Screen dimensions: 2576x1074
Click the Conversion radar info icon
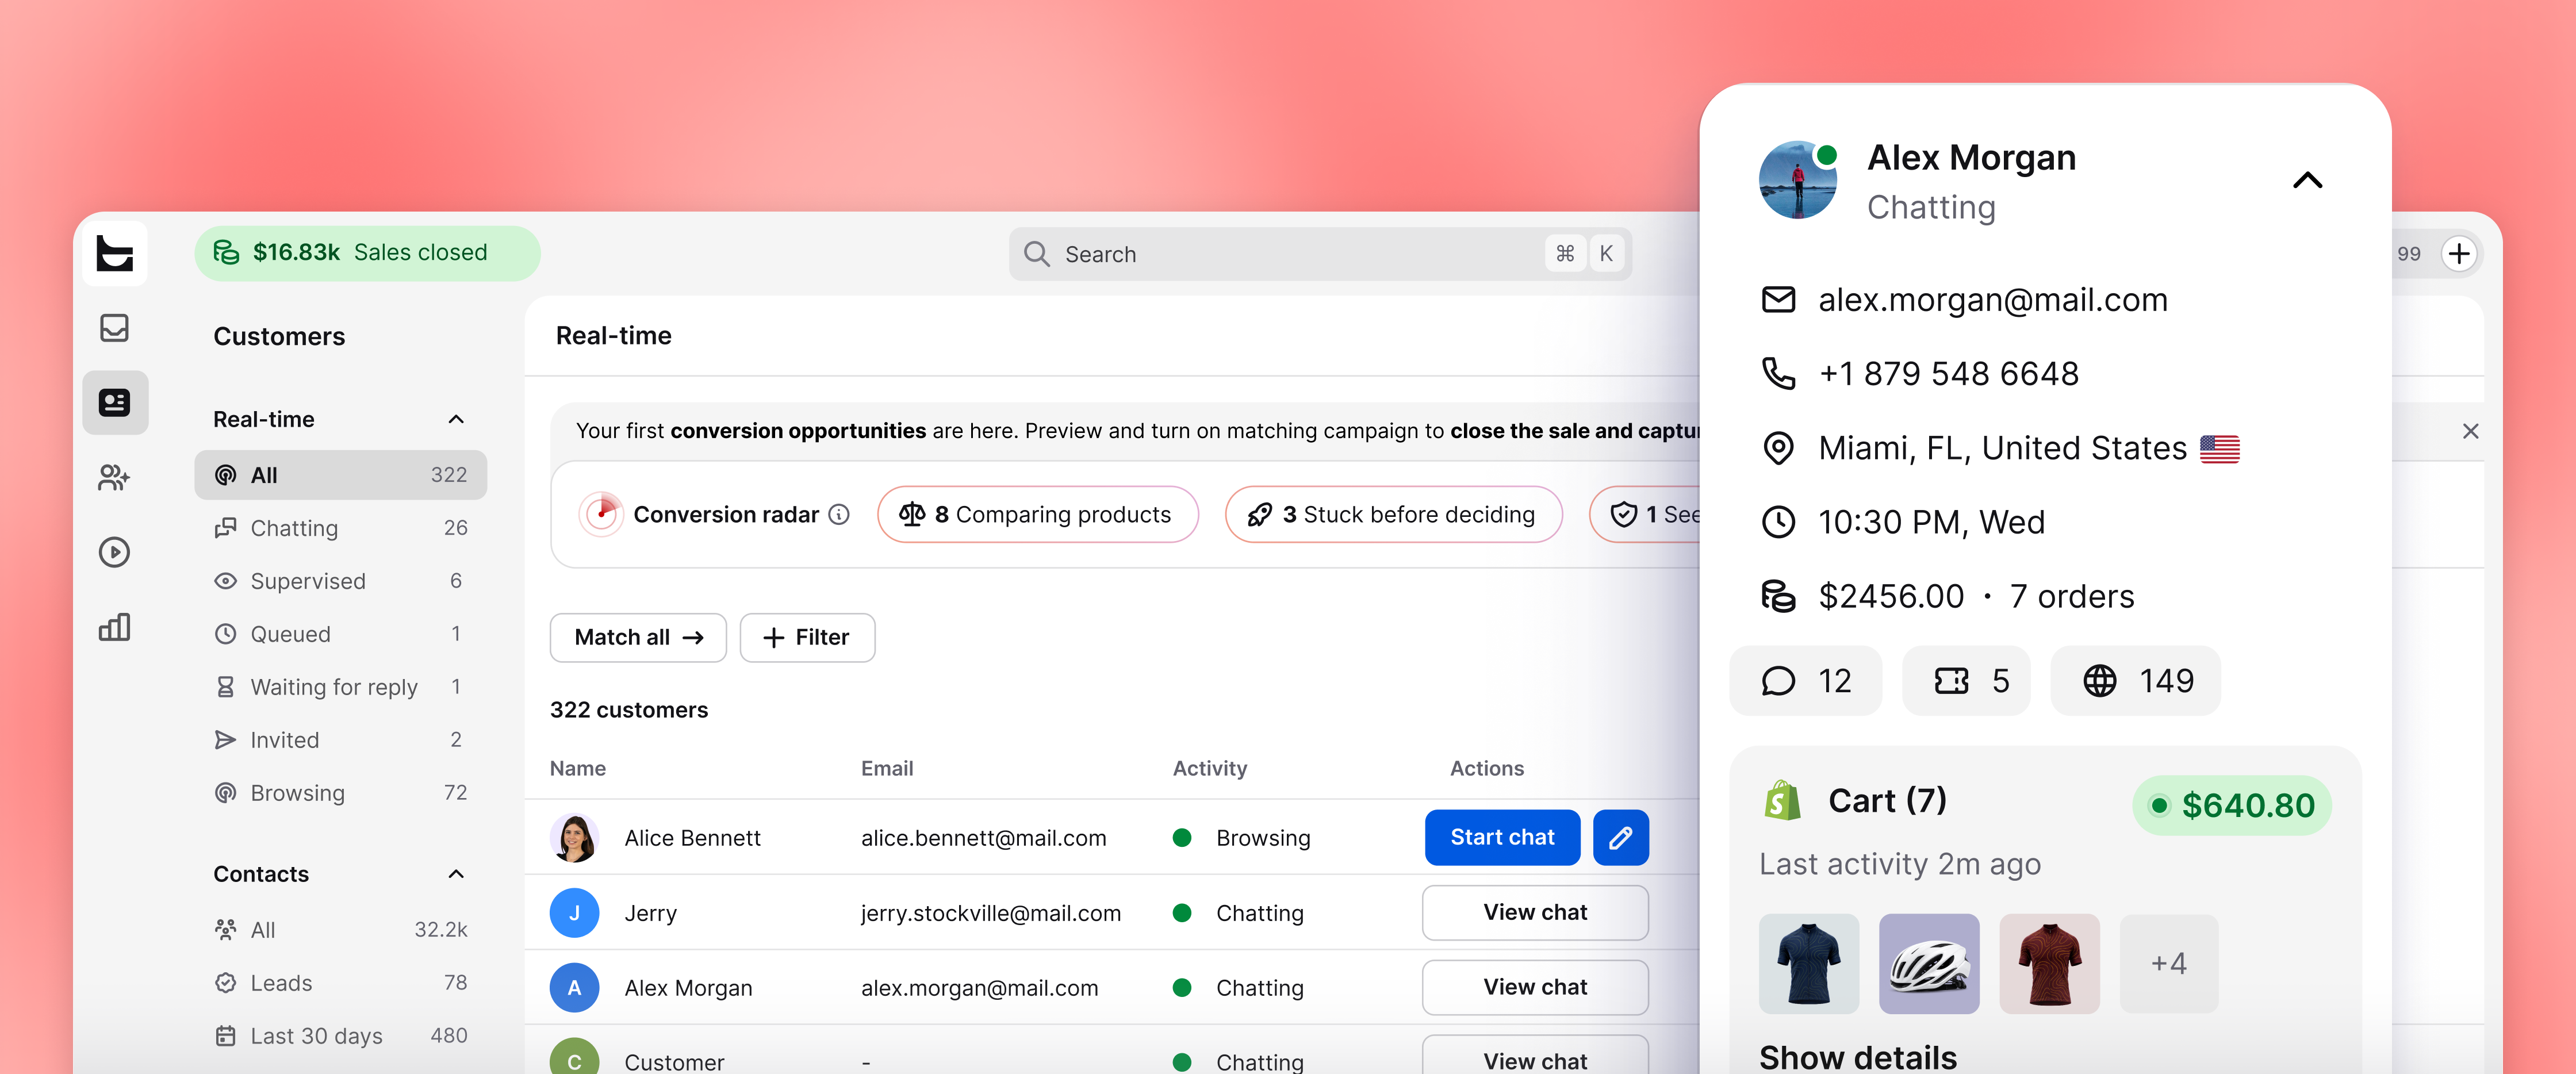click(839, 514)
